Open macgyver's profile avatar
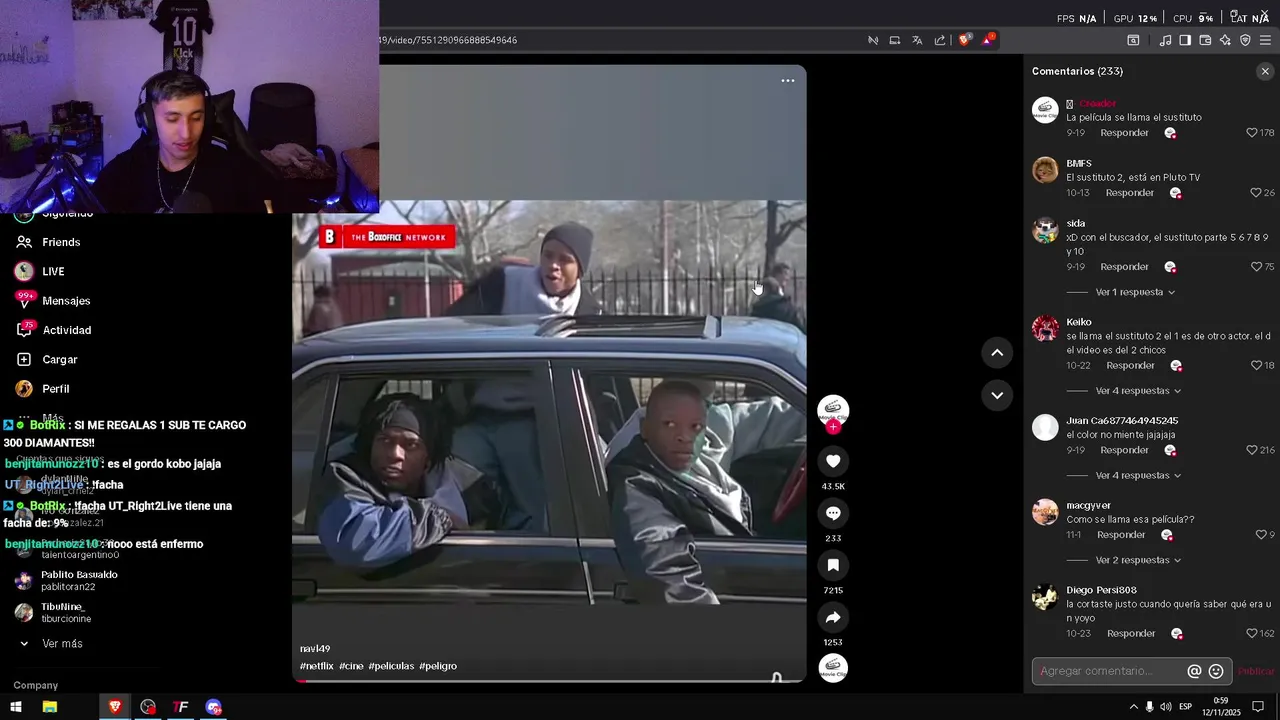The height and width of the screenshot is (720, 1280). point(1045,512)
